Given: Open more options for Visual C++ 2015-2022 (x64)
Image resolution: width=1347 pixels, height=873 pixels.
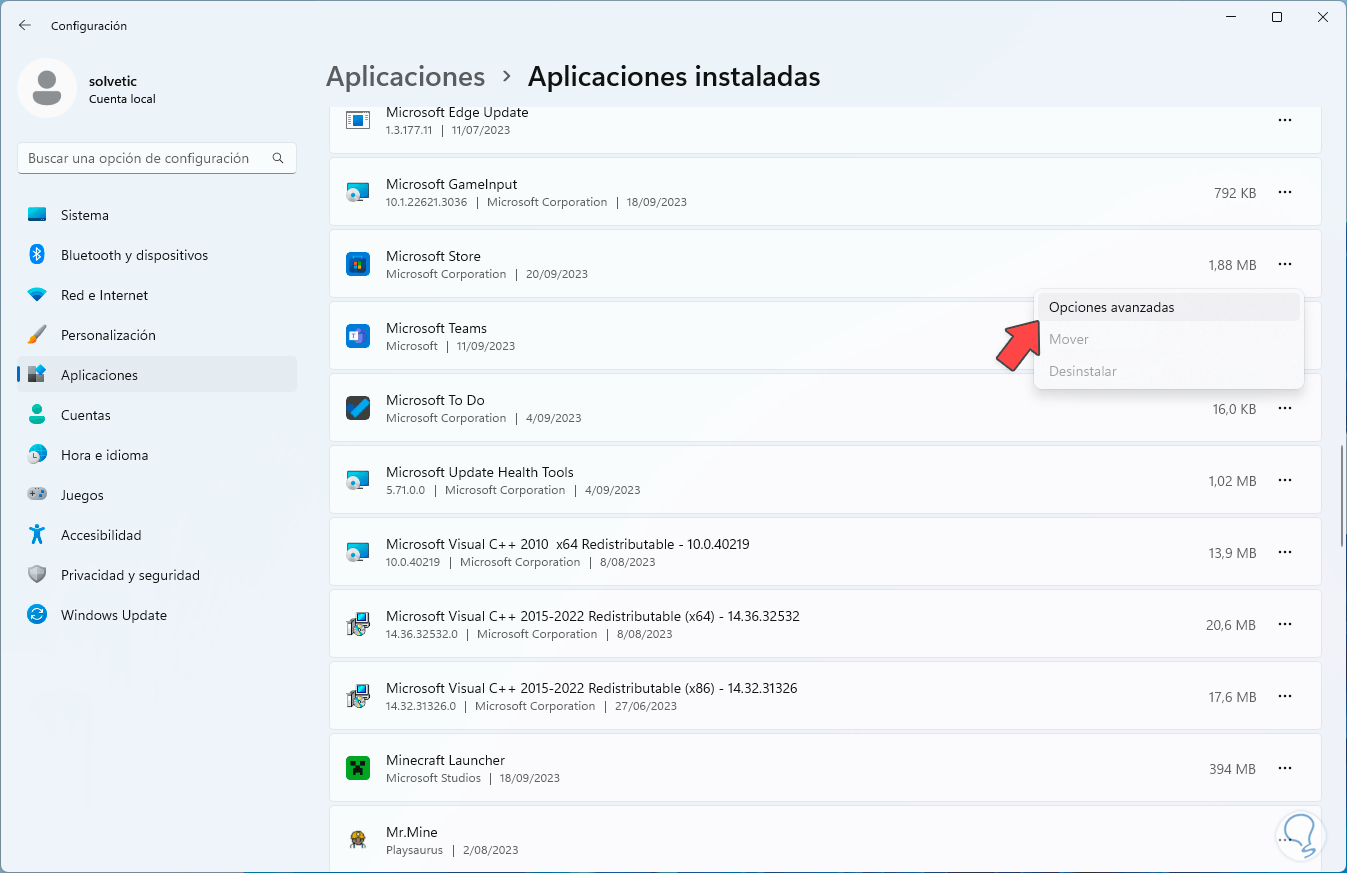Looking at the screenshot, I should pos(1285,624).
